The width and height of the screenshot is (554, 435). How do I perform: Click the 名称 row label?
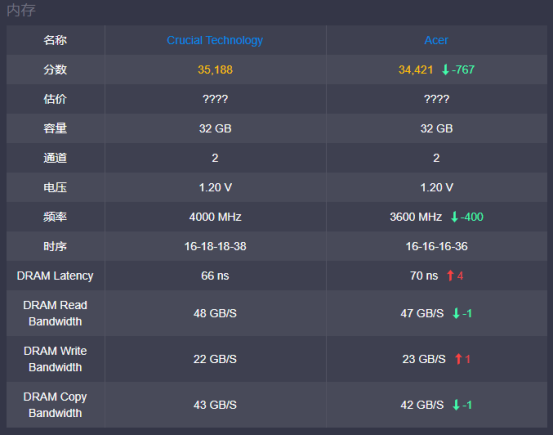(x=55, y=40)
